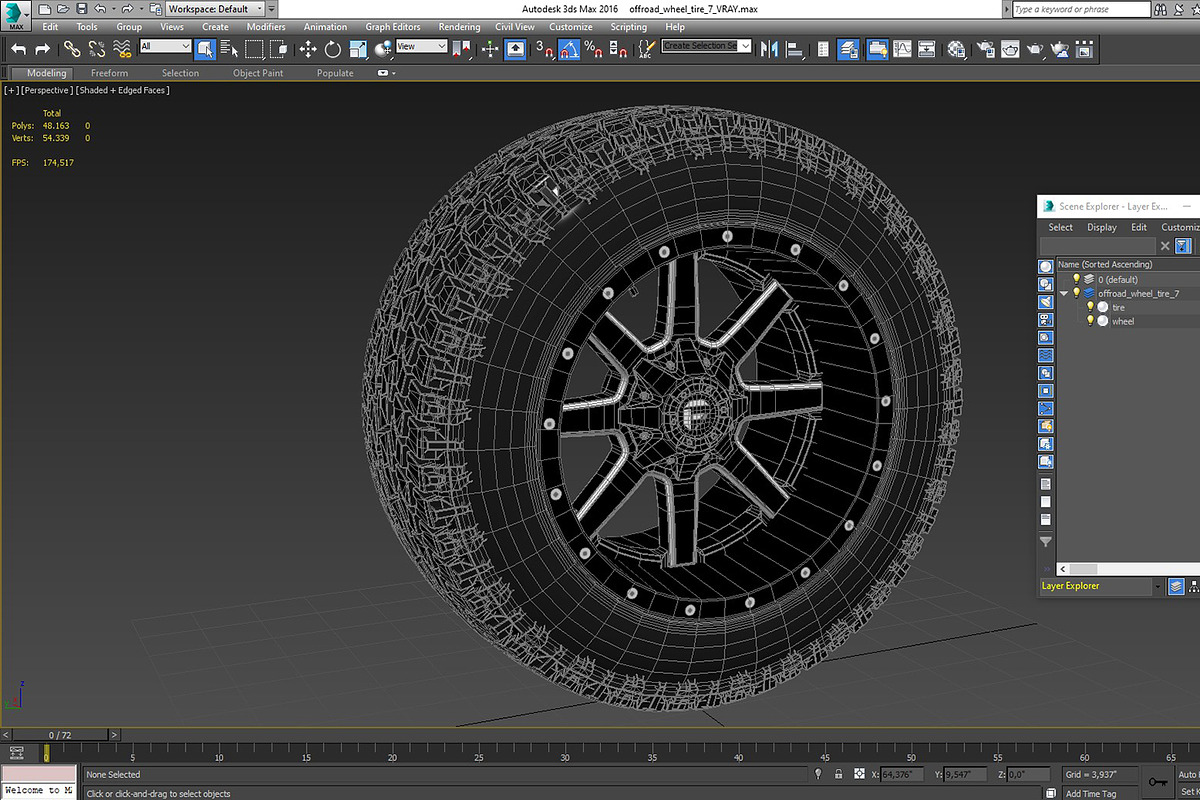Switch to the Freeform ribbon tab
This screenshot has width=1200, height=800.
(x=109, y=73)
